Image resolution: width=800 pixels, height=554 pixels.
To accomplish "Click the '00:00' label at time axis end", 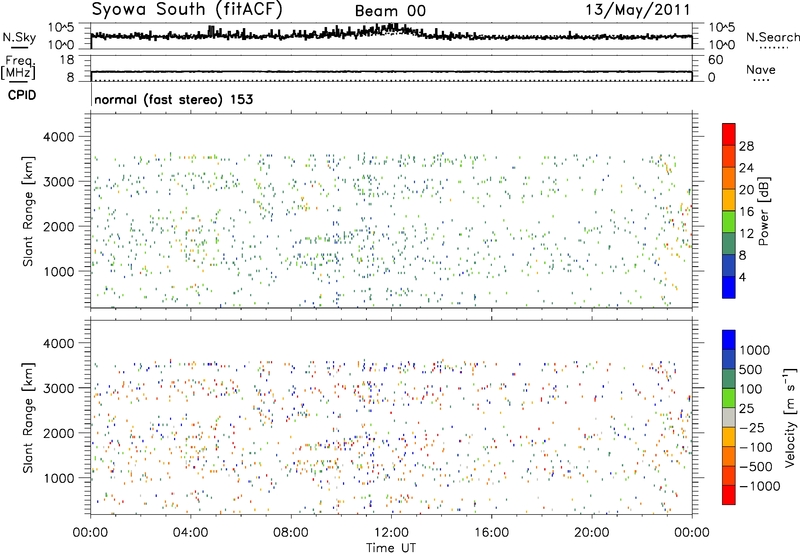I will [x=692, y=533].
